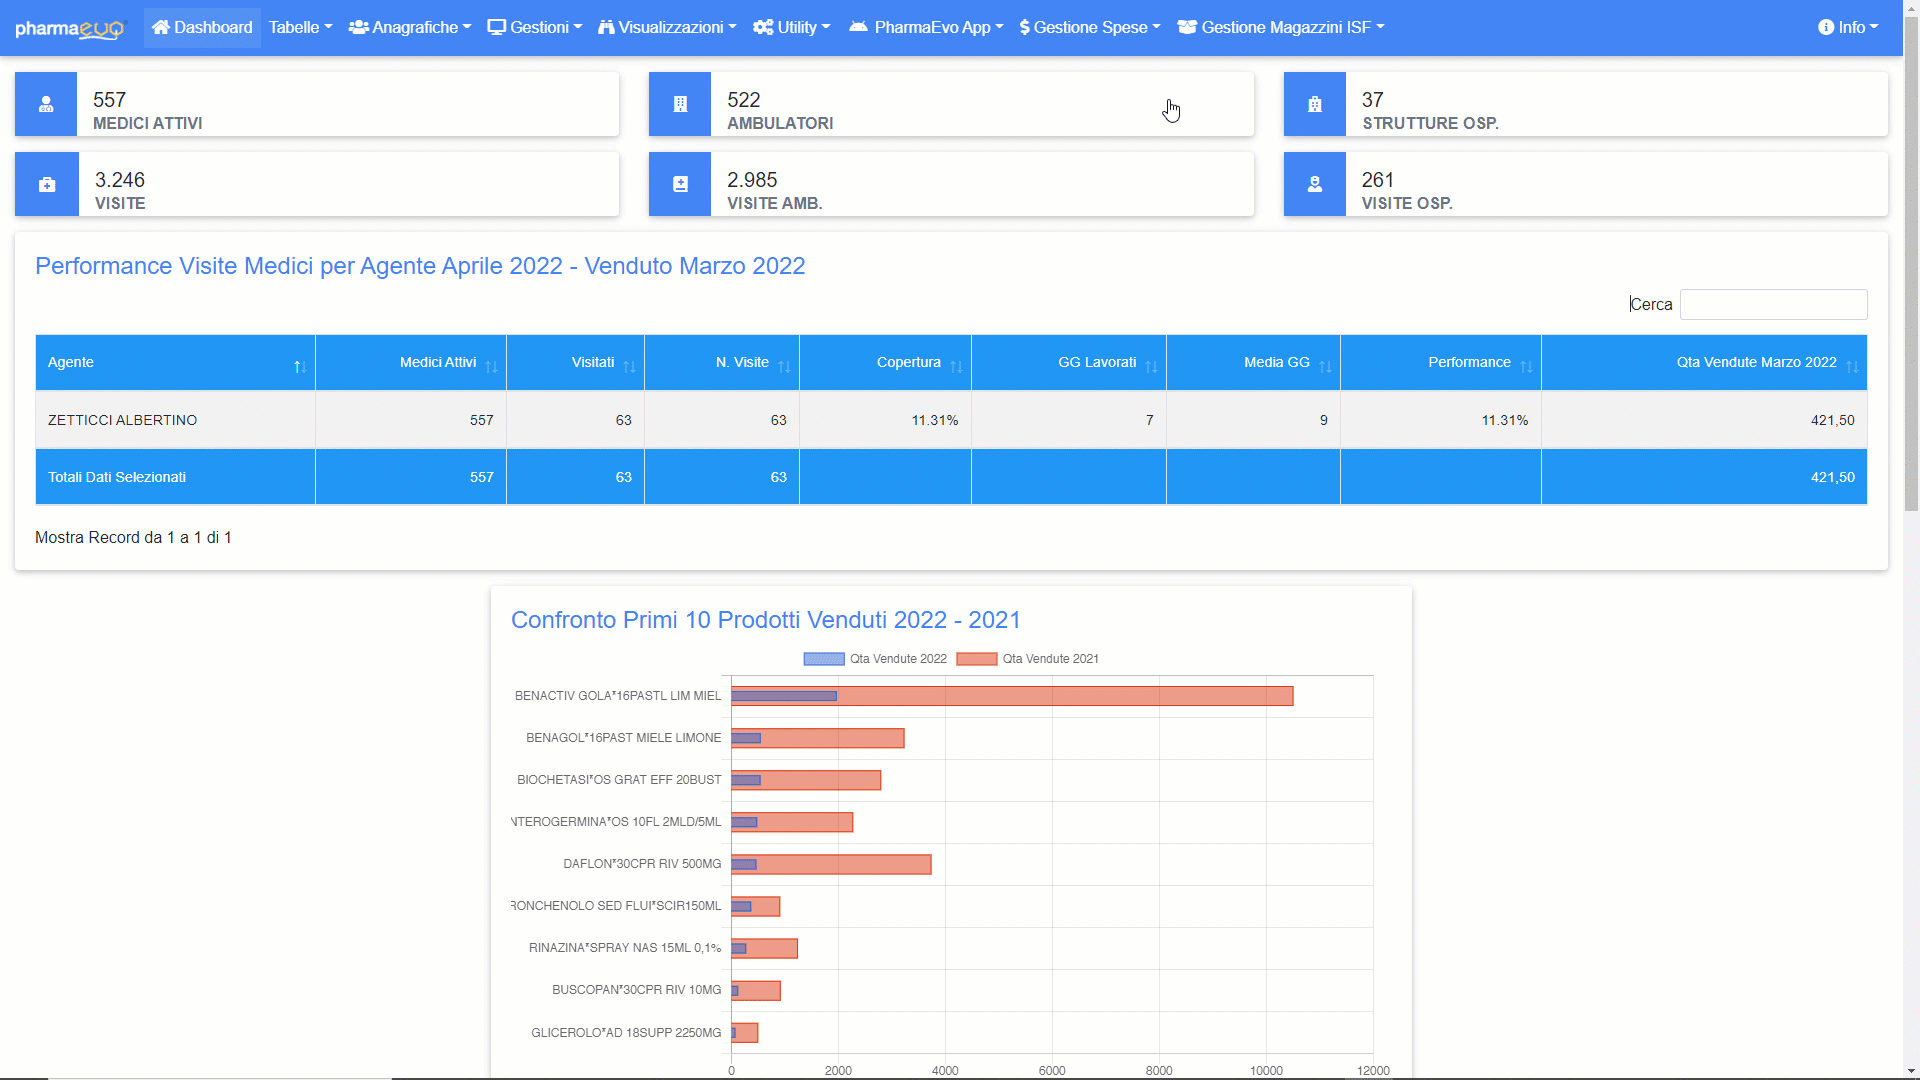Sort by Qta Vendute Marzo 2022 header
Image resolution: width=1920 pixels, height=1080 pixels.
(x=1755, y=362)
